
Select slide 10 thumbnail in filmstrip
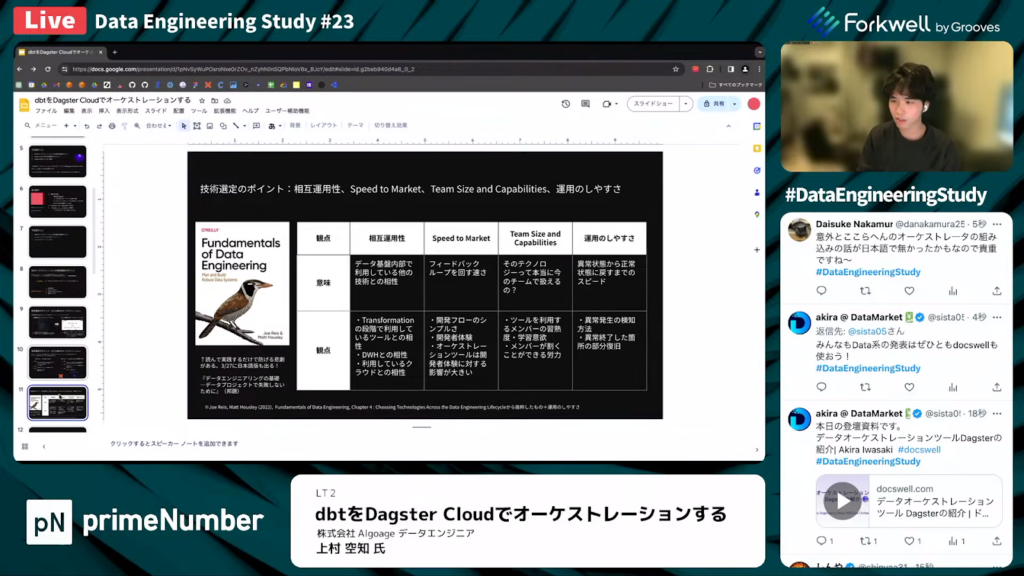tap(57, 362)
